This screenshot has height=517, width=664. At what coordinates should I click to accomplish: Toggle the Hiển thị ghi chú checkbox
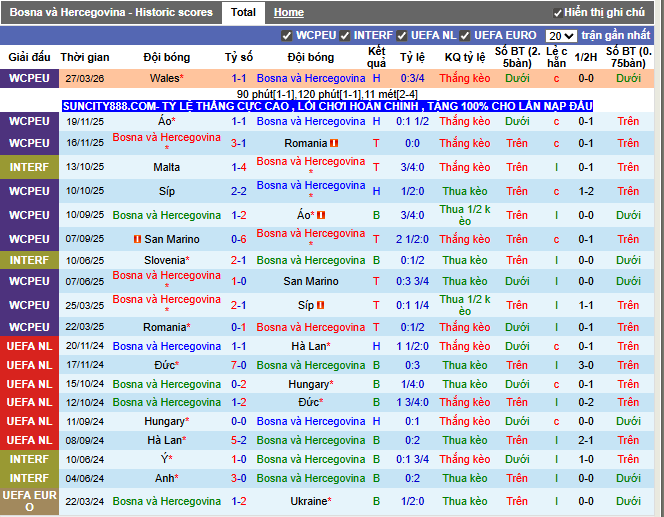tap(558, 13)
